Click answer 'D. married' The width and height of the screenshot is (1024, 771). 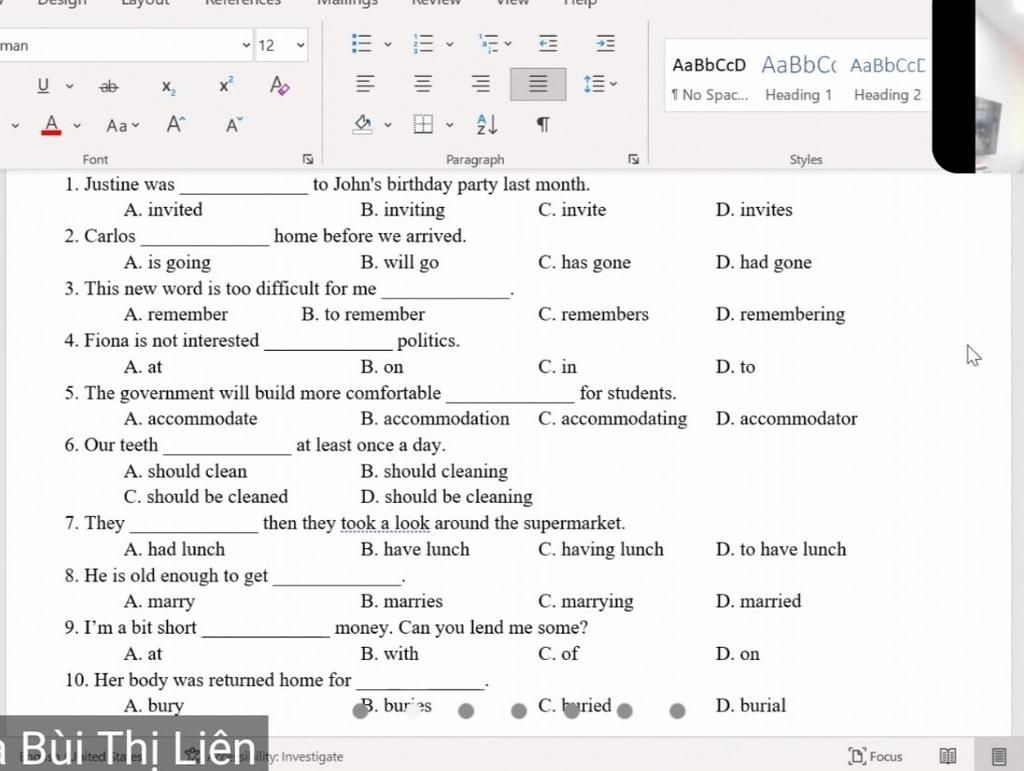click(x=758, y=601)
